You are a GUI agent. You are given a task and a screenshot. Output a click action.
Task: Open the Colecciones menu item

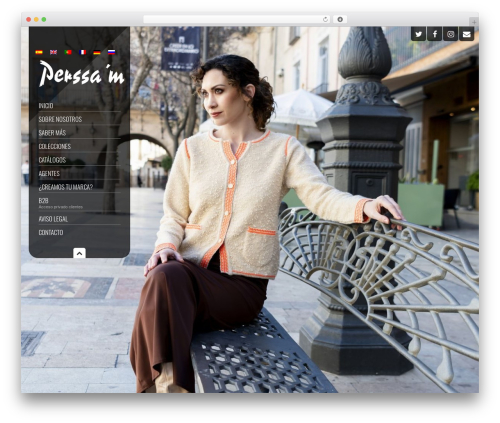pos(55,146)
